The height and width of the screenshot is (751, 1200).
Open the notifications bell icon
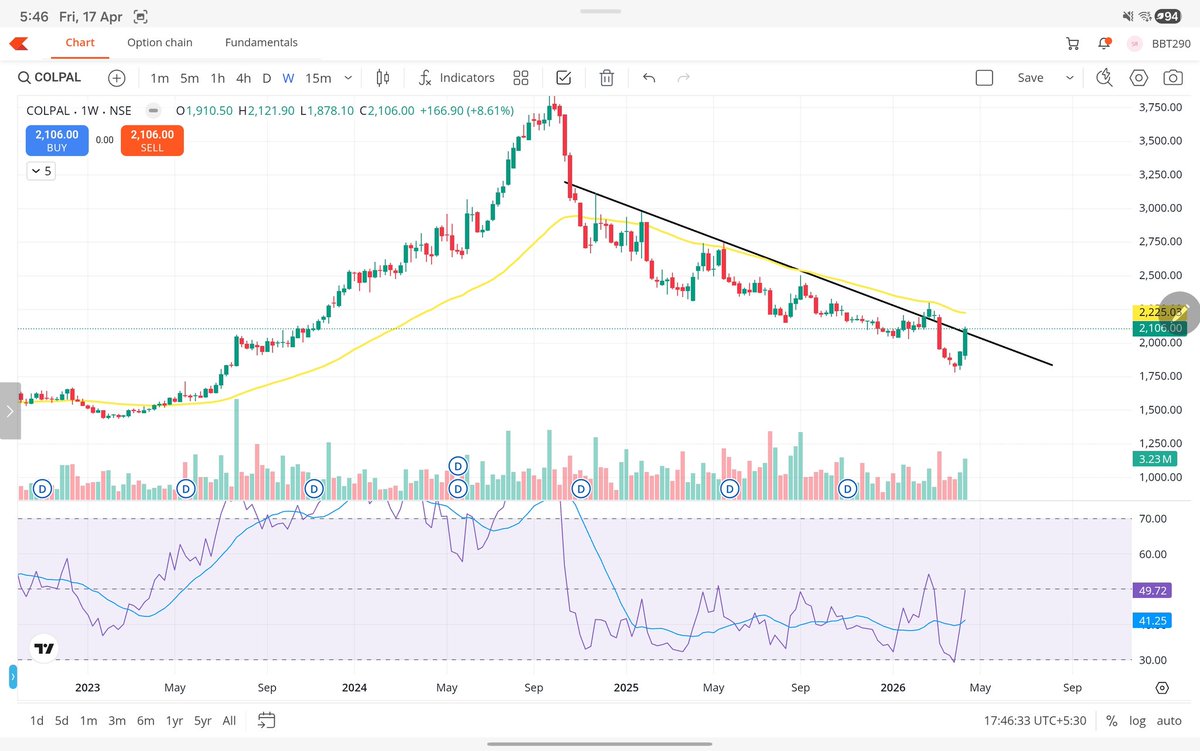pyautogui.click(x=1104, y=43)
